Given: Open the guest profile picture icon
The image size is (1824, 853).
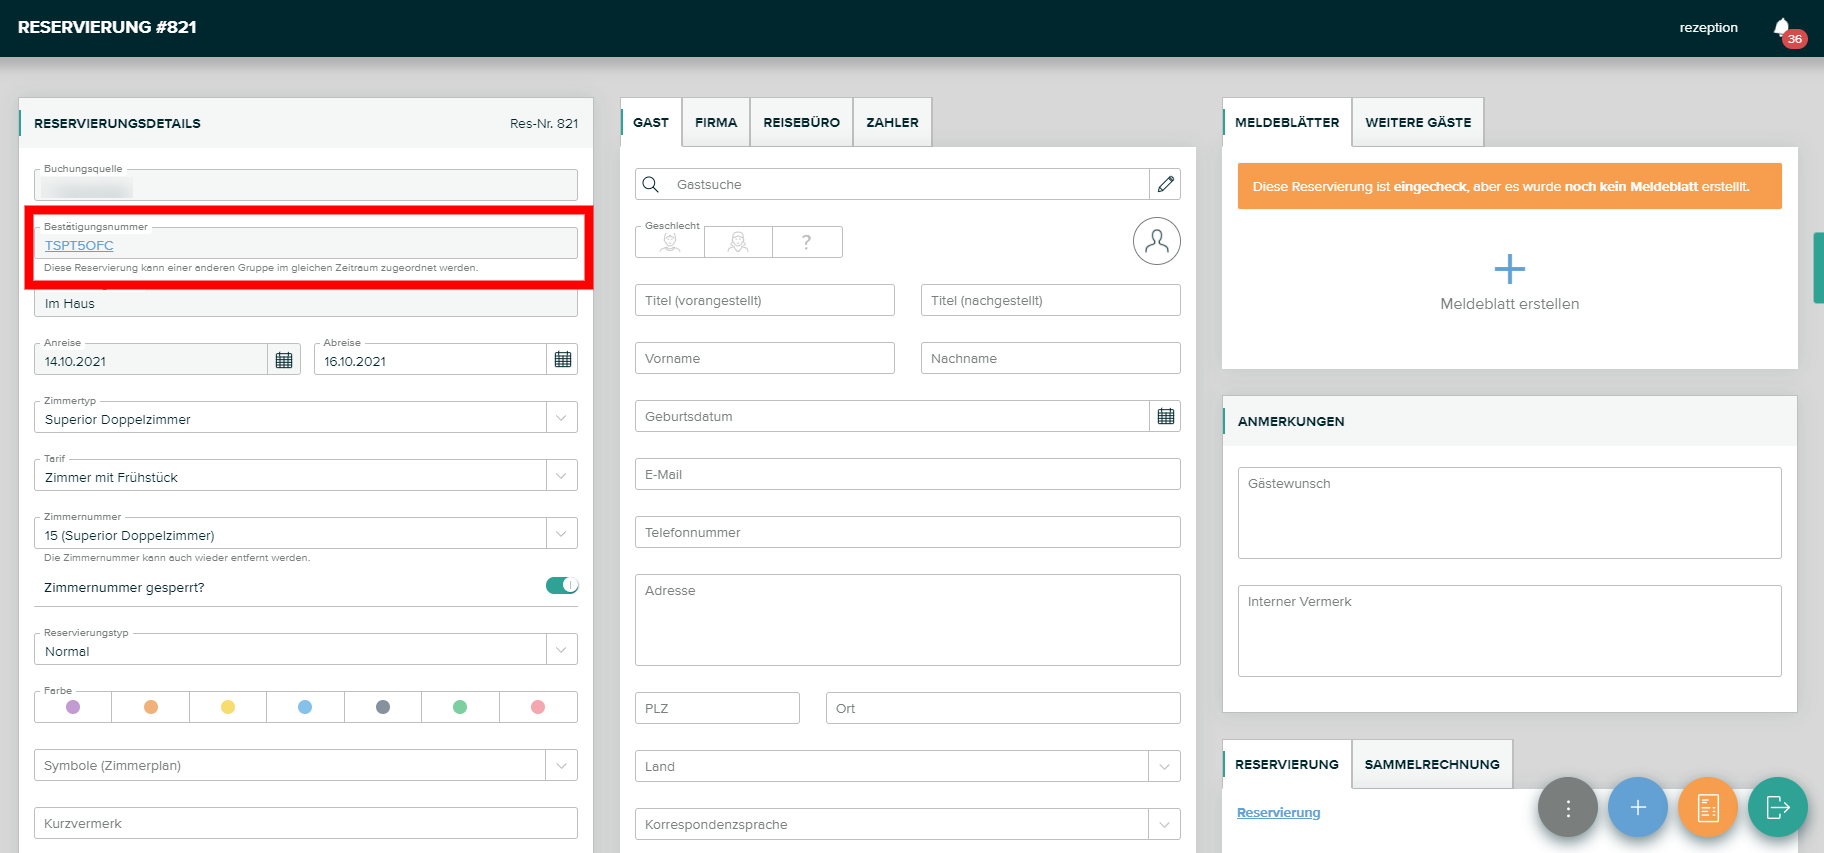Looking at the screenshot, I should pos(1156,241).
